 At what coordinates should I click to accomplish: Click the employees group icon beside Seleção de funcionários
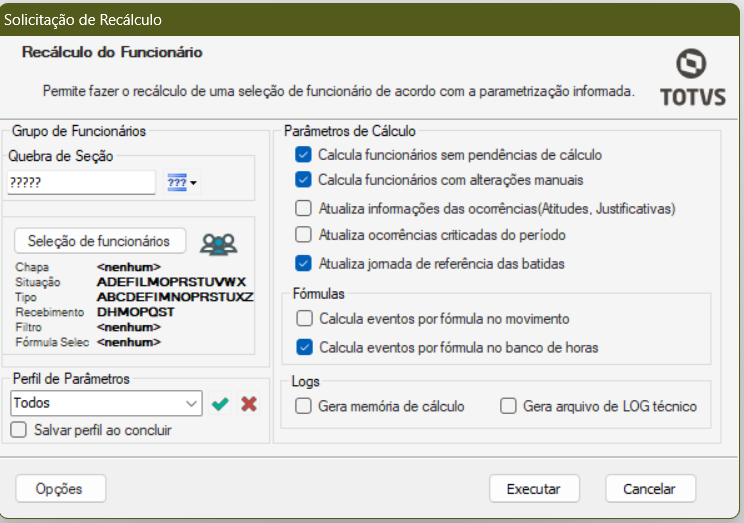pyautogui.click(x=218, y=244)
